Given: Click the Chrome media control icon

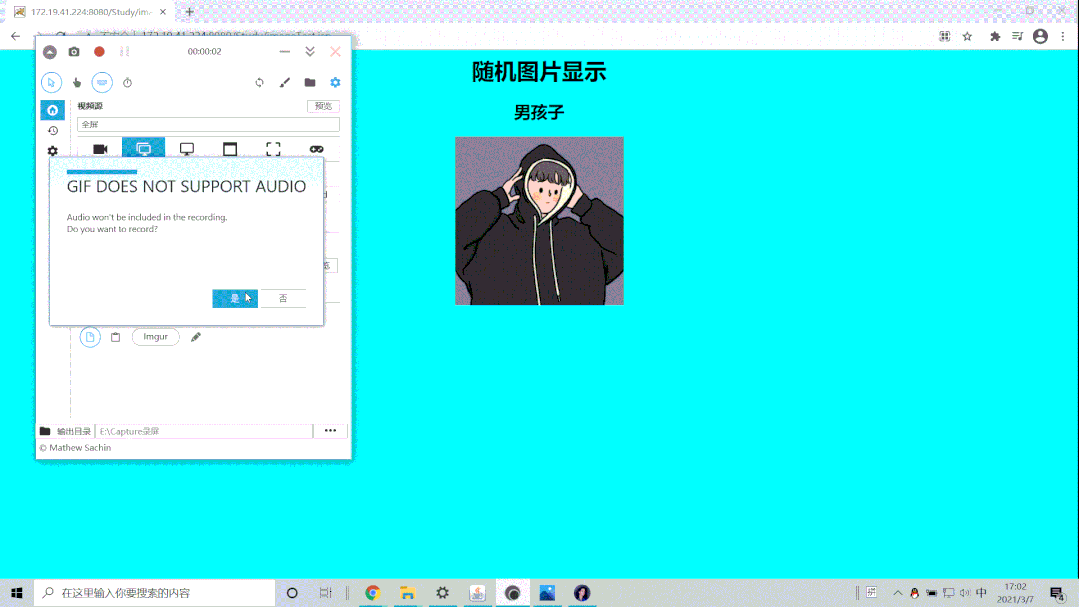Looking at the screenshot, I should [1018, 36].
